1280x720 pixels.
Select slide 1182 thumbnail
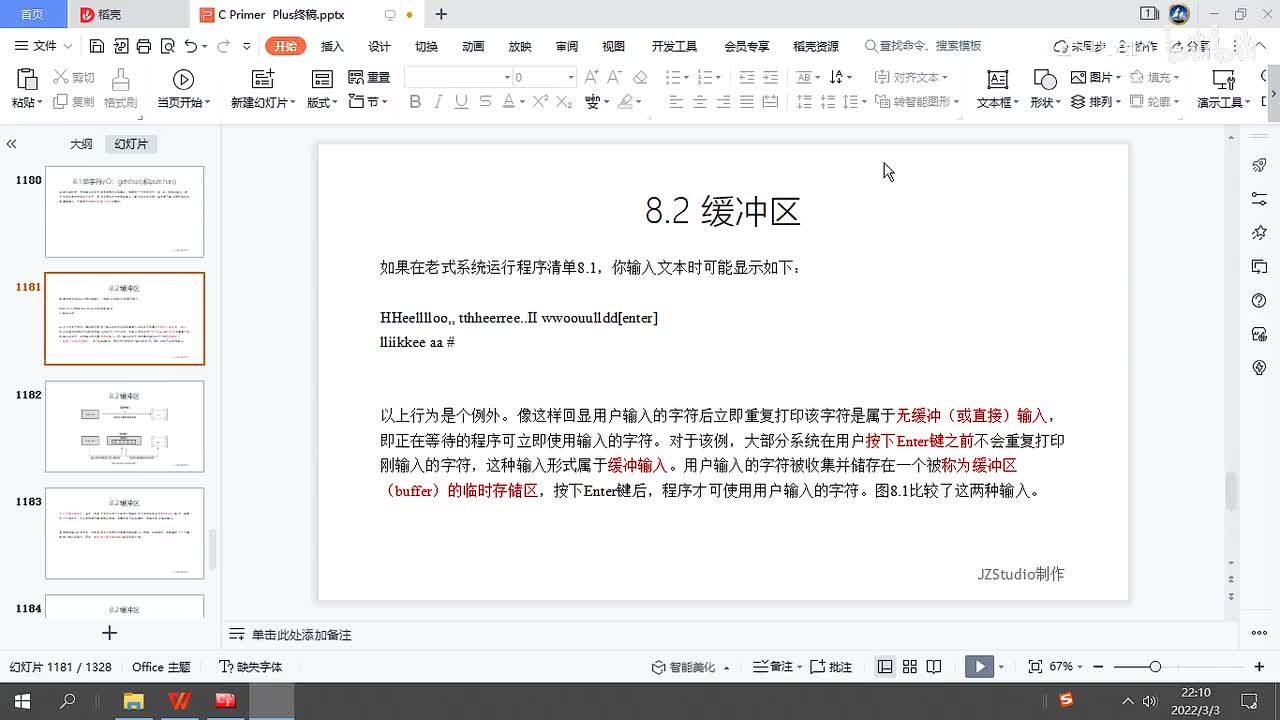[124, 426]
